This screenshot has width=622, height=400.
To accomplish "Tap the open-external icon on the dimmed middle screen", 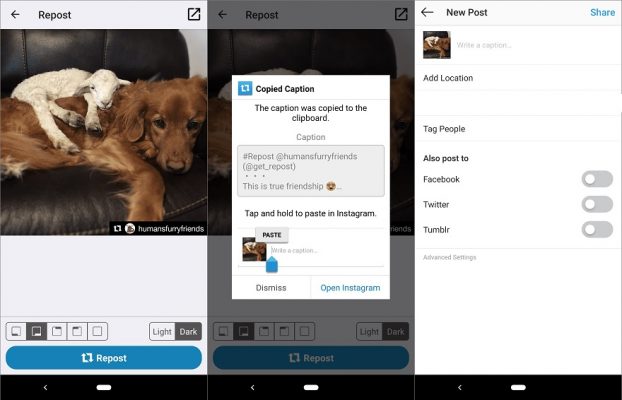I will click(401, 14).
